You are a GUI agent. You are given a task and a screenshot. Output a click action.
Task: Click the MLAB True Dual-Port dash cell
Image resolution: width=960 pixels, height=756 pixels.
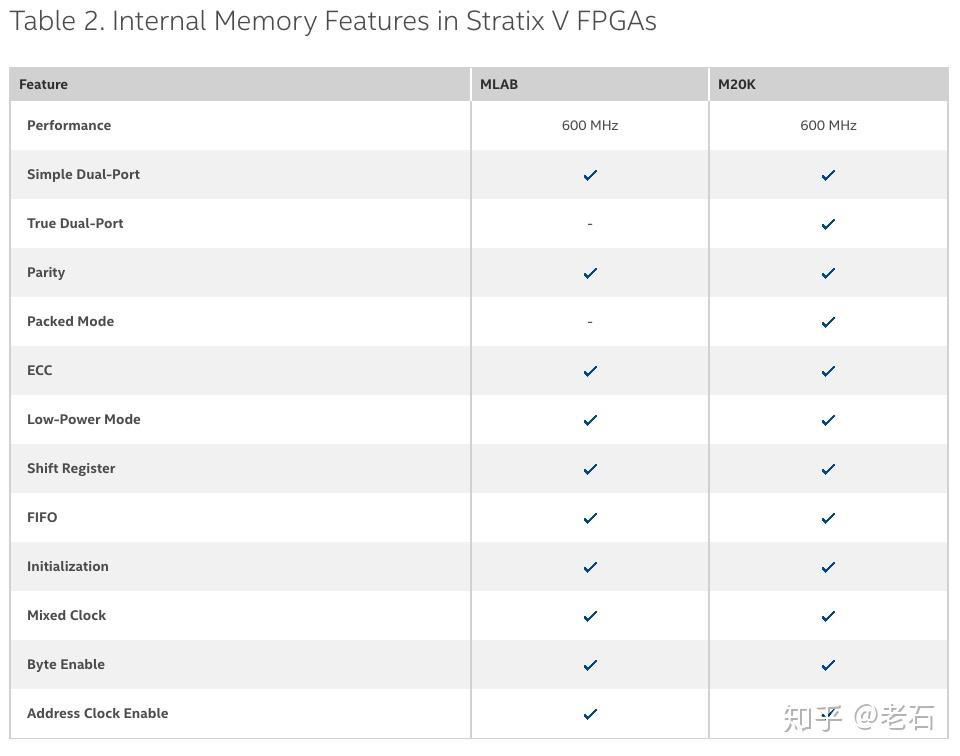click(590, 224)
